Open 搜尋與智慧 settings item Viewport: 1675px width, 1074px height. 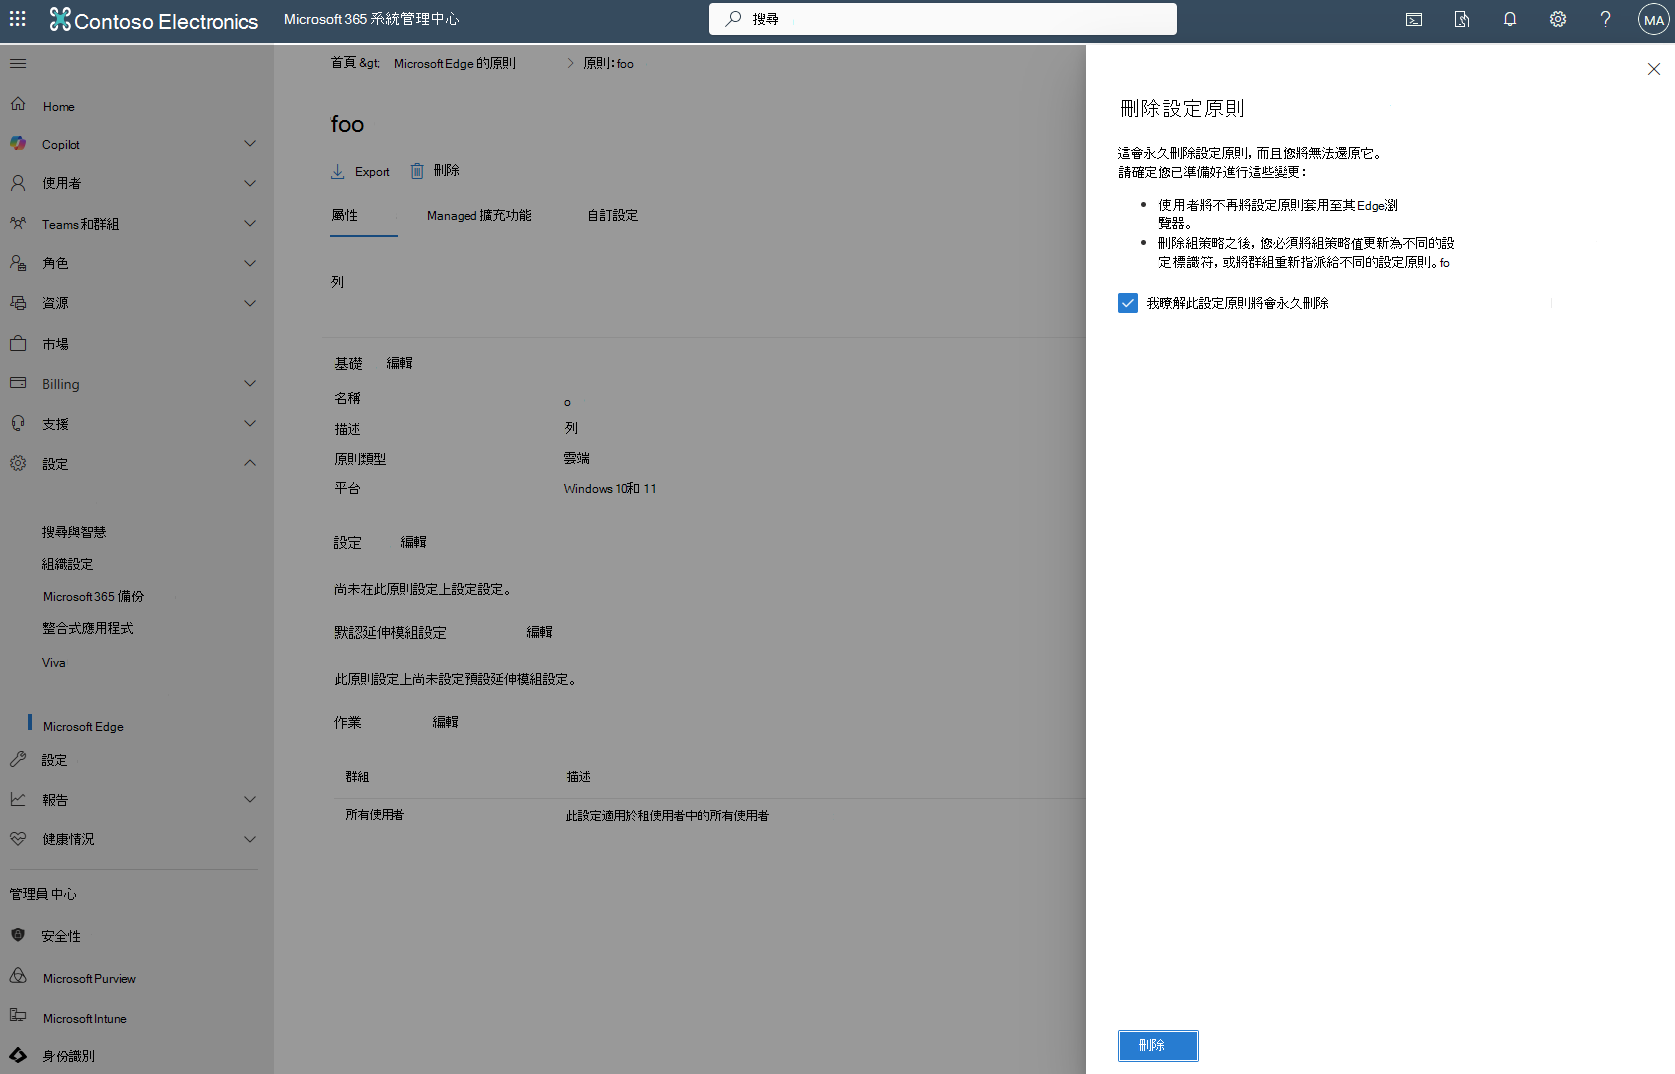click(x=74, y=532)
